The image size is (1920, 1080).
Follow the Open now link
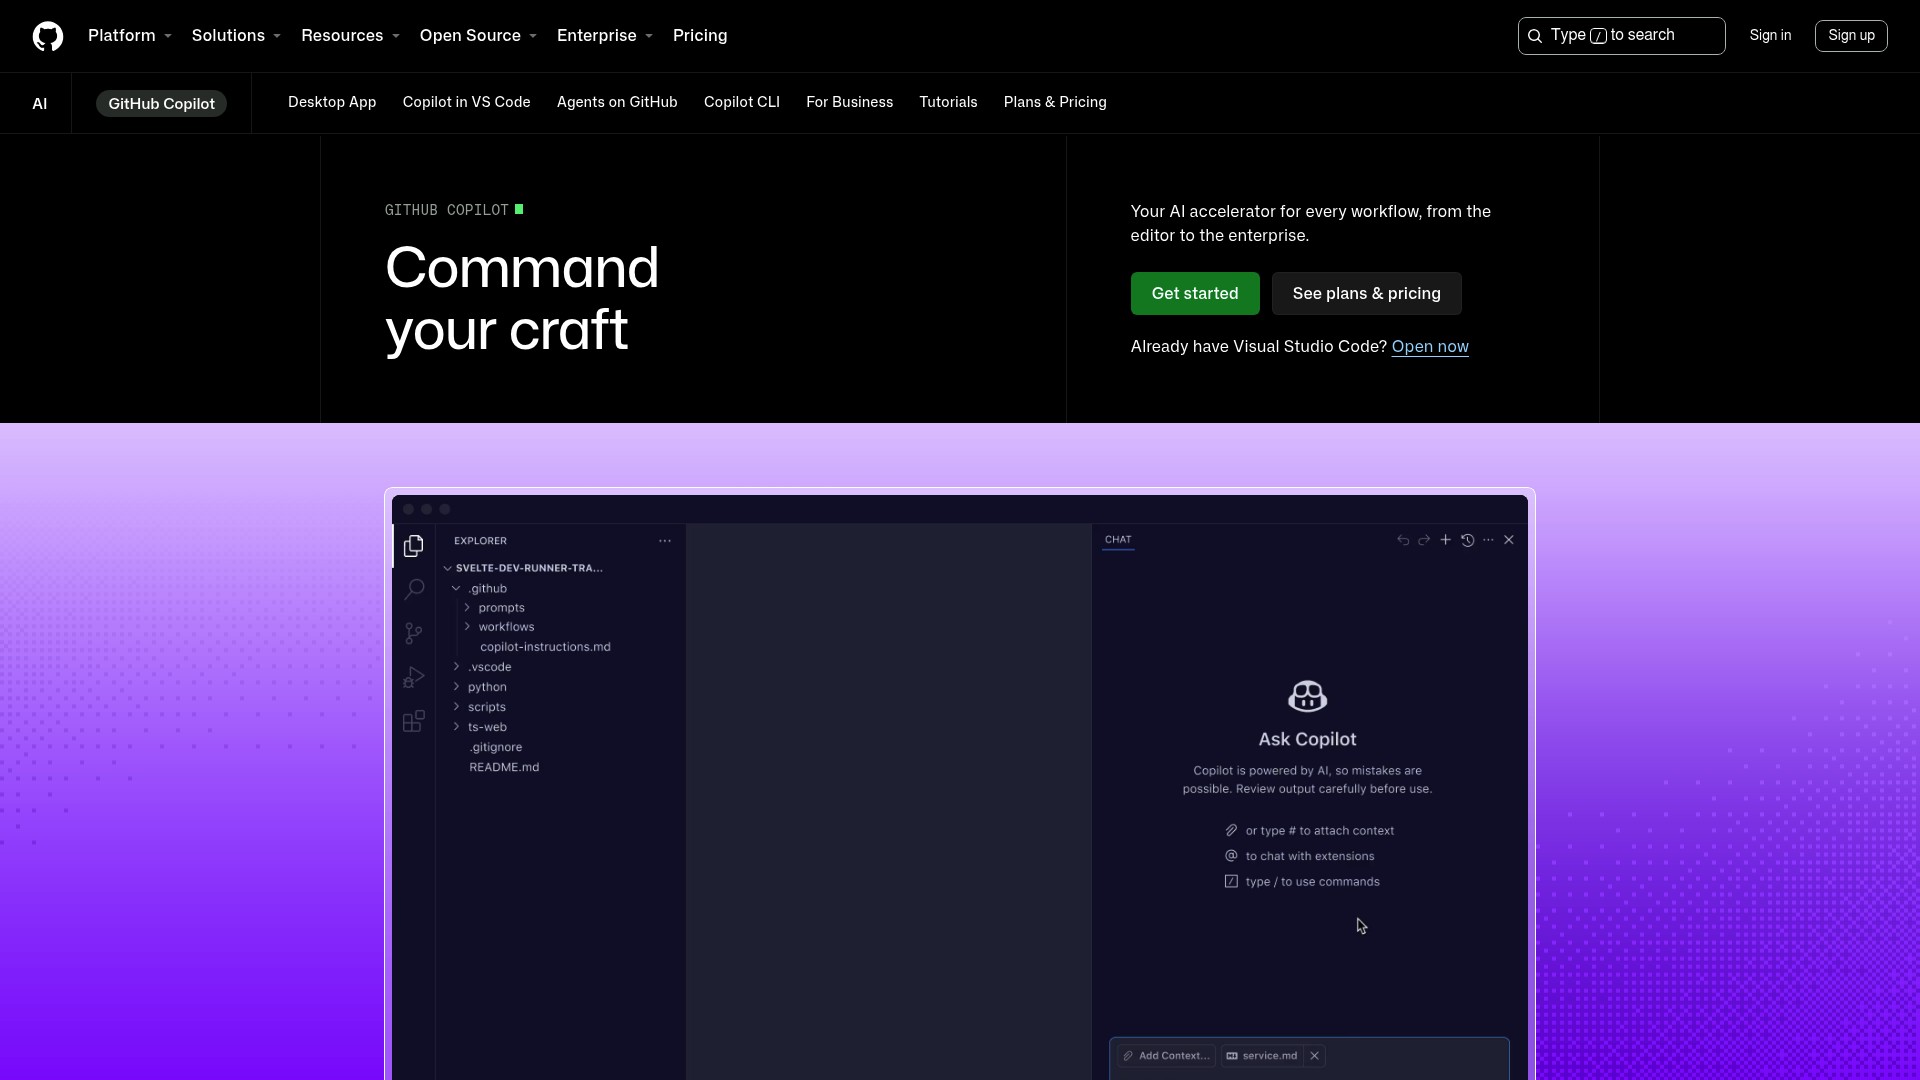(1430, 347)
